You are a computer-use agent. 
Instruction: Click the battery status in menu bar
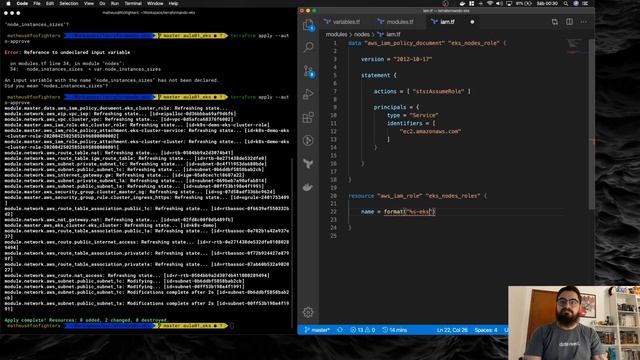(524, 3)
